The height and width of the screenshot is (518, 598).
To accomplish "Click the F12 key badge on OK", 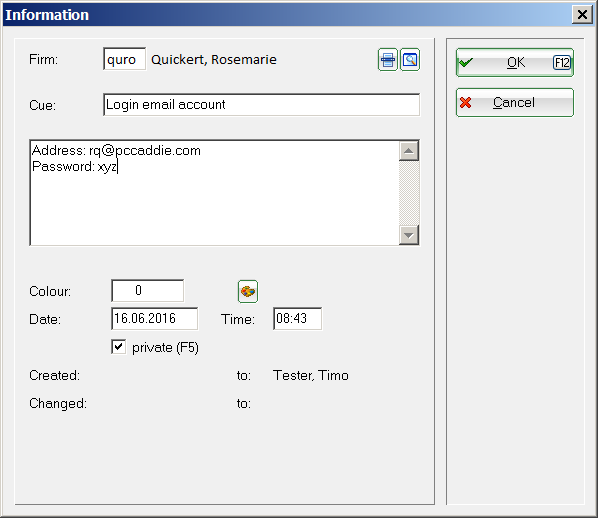I will [561, 63].
